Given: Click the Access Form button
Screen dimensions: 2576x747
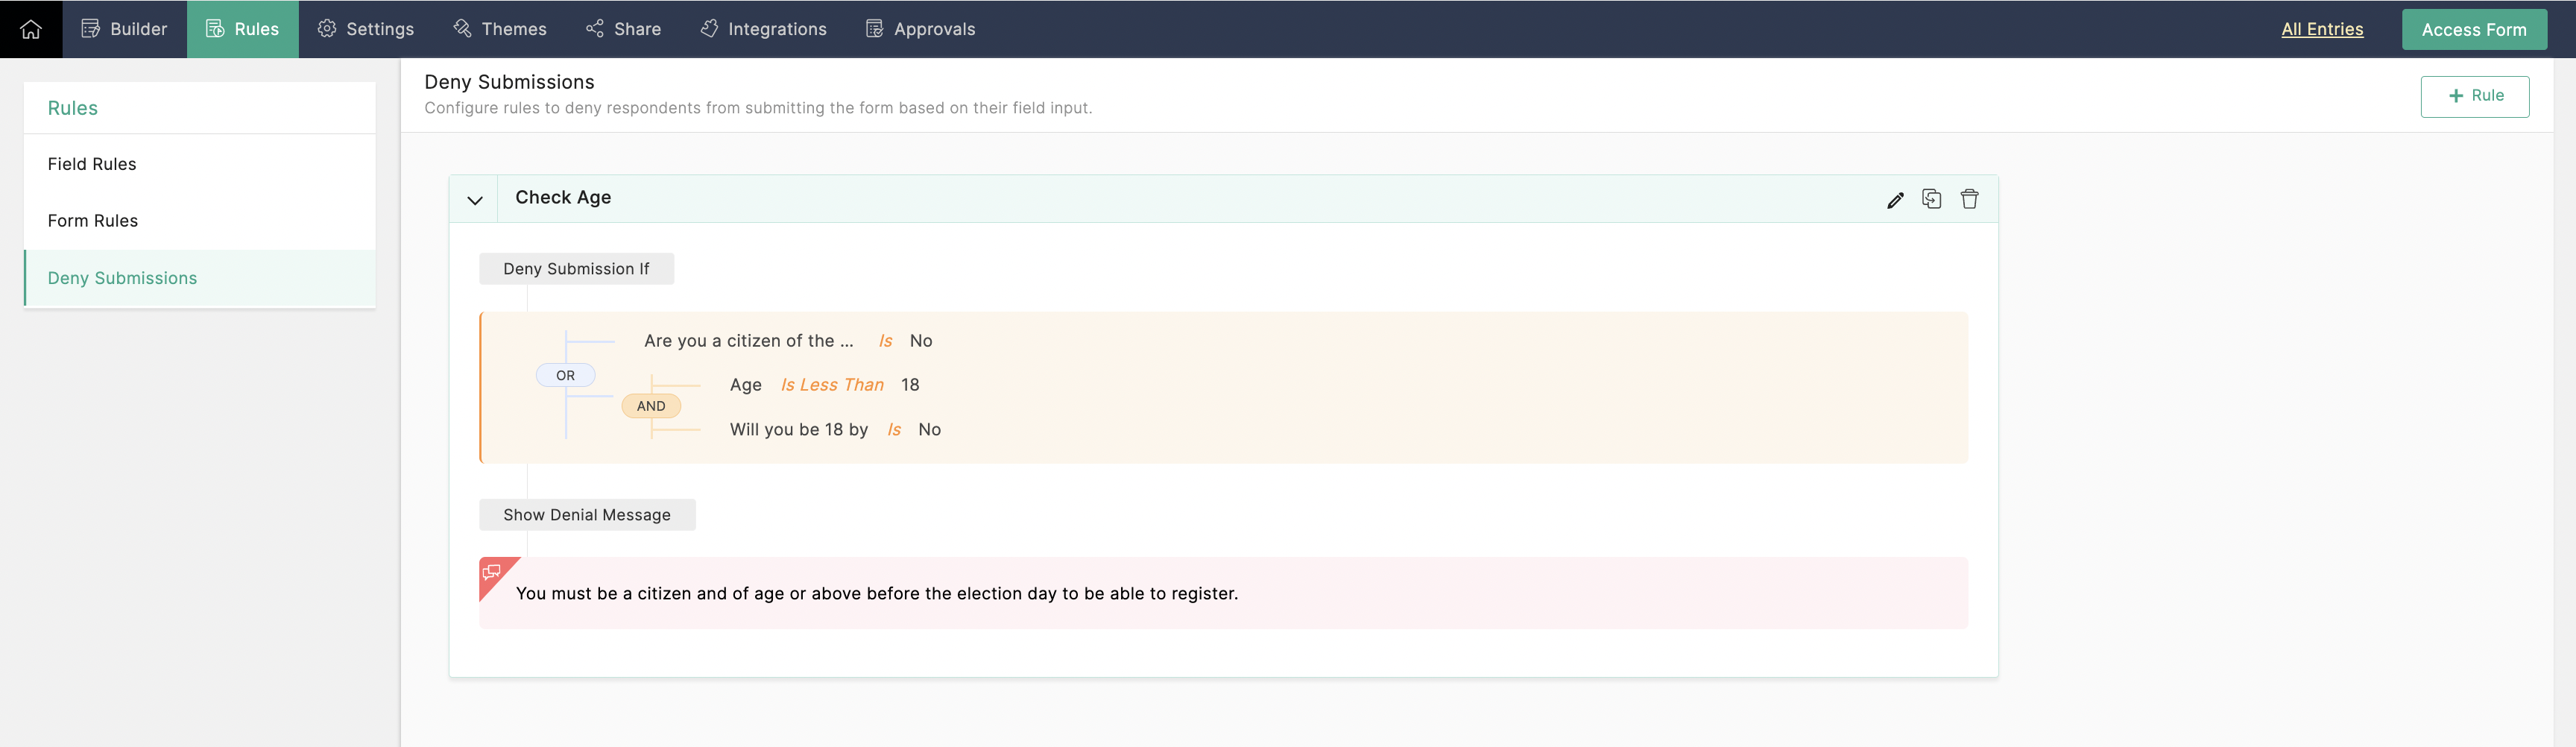Looking at the screenshot, I should pos(2474,29).
